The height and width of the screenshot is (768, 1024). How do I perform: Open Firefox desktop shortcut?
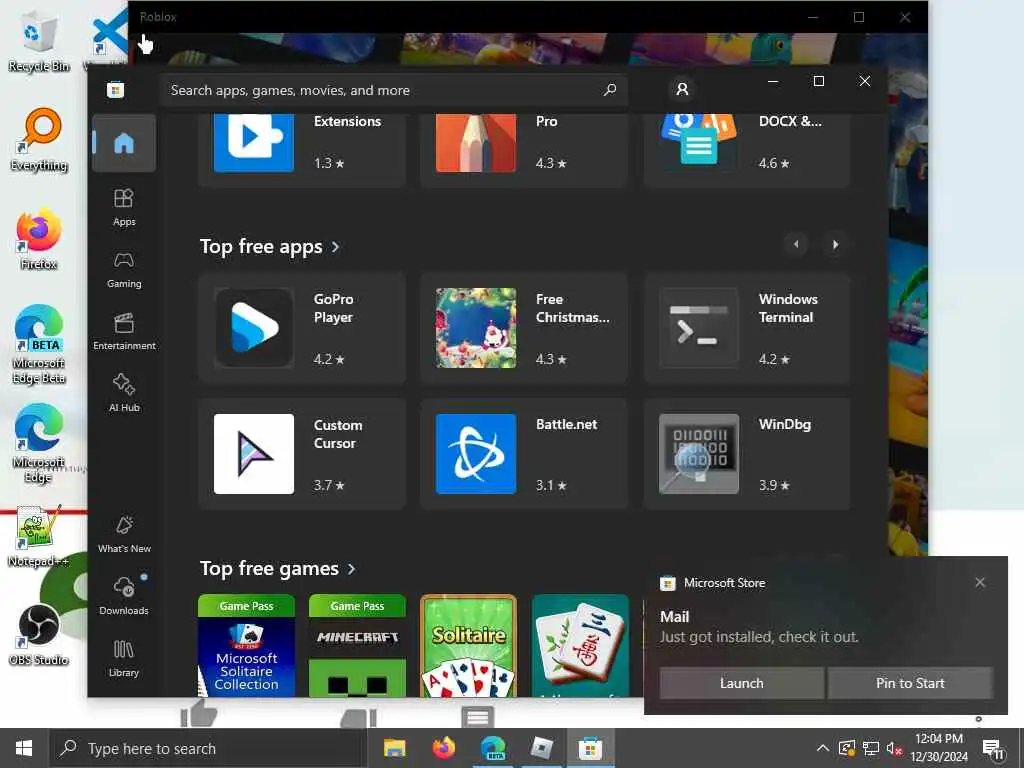click(39, 239)
